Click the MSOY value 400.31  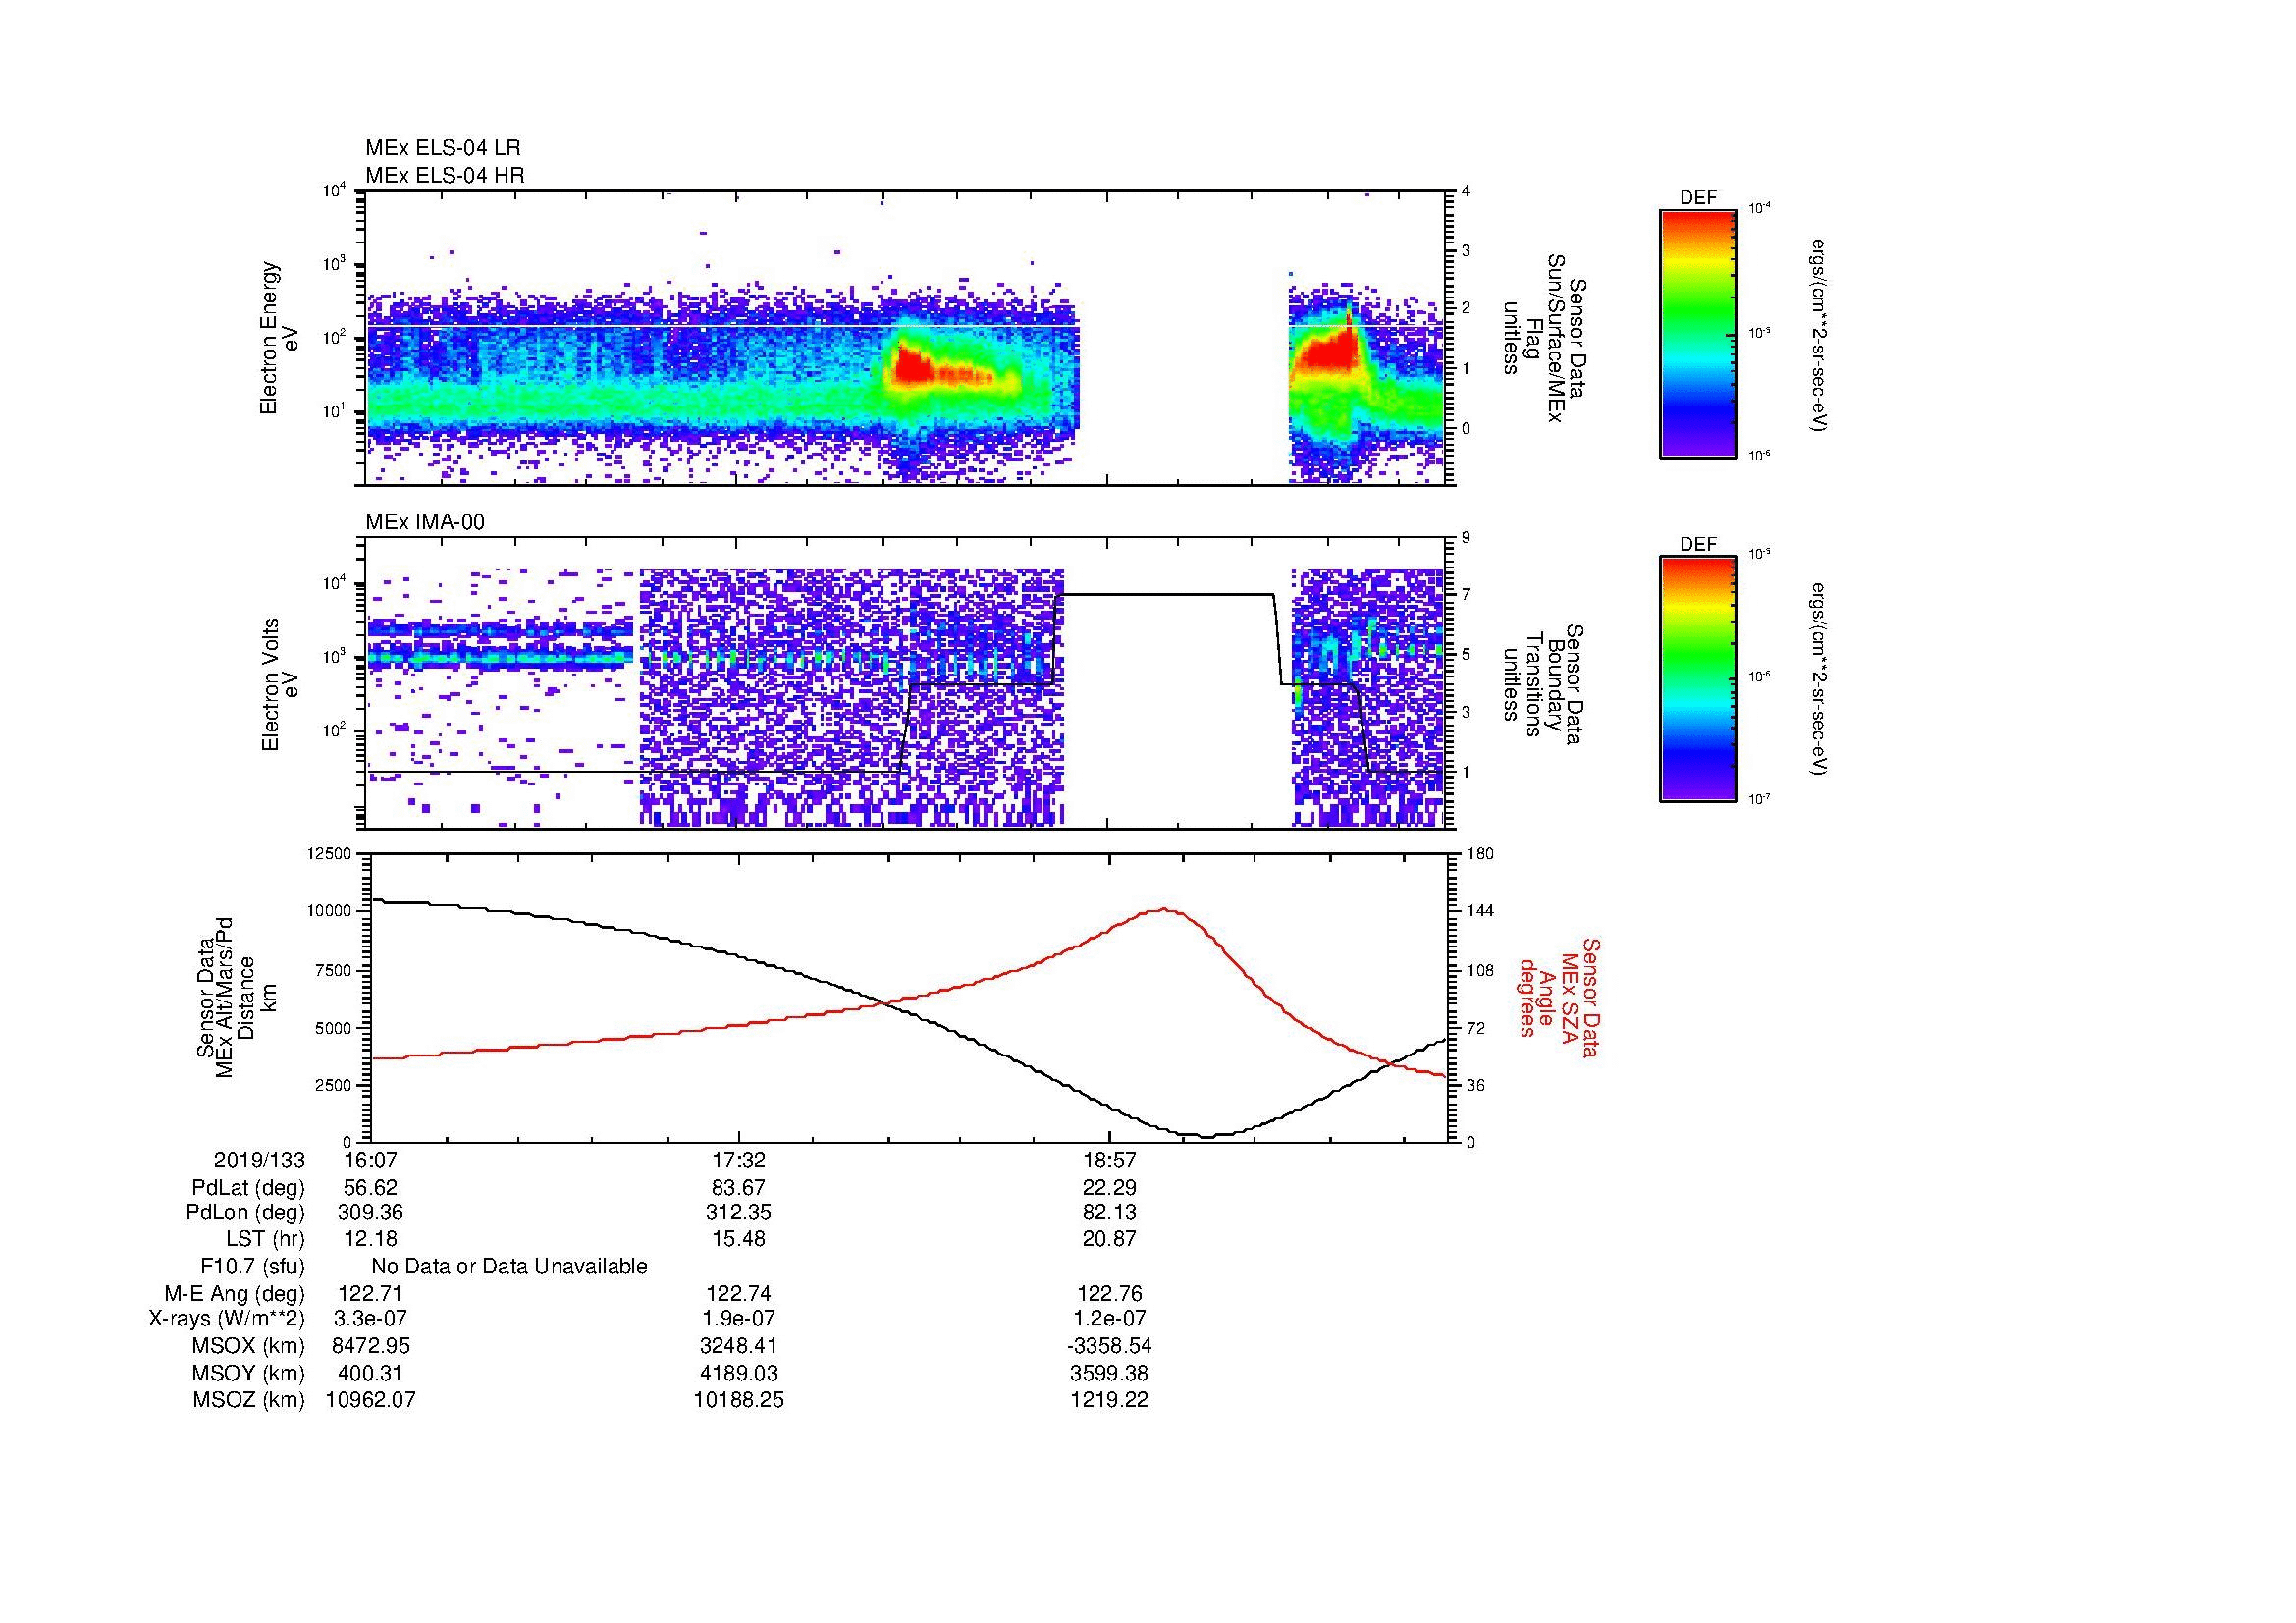(370, 1374)
